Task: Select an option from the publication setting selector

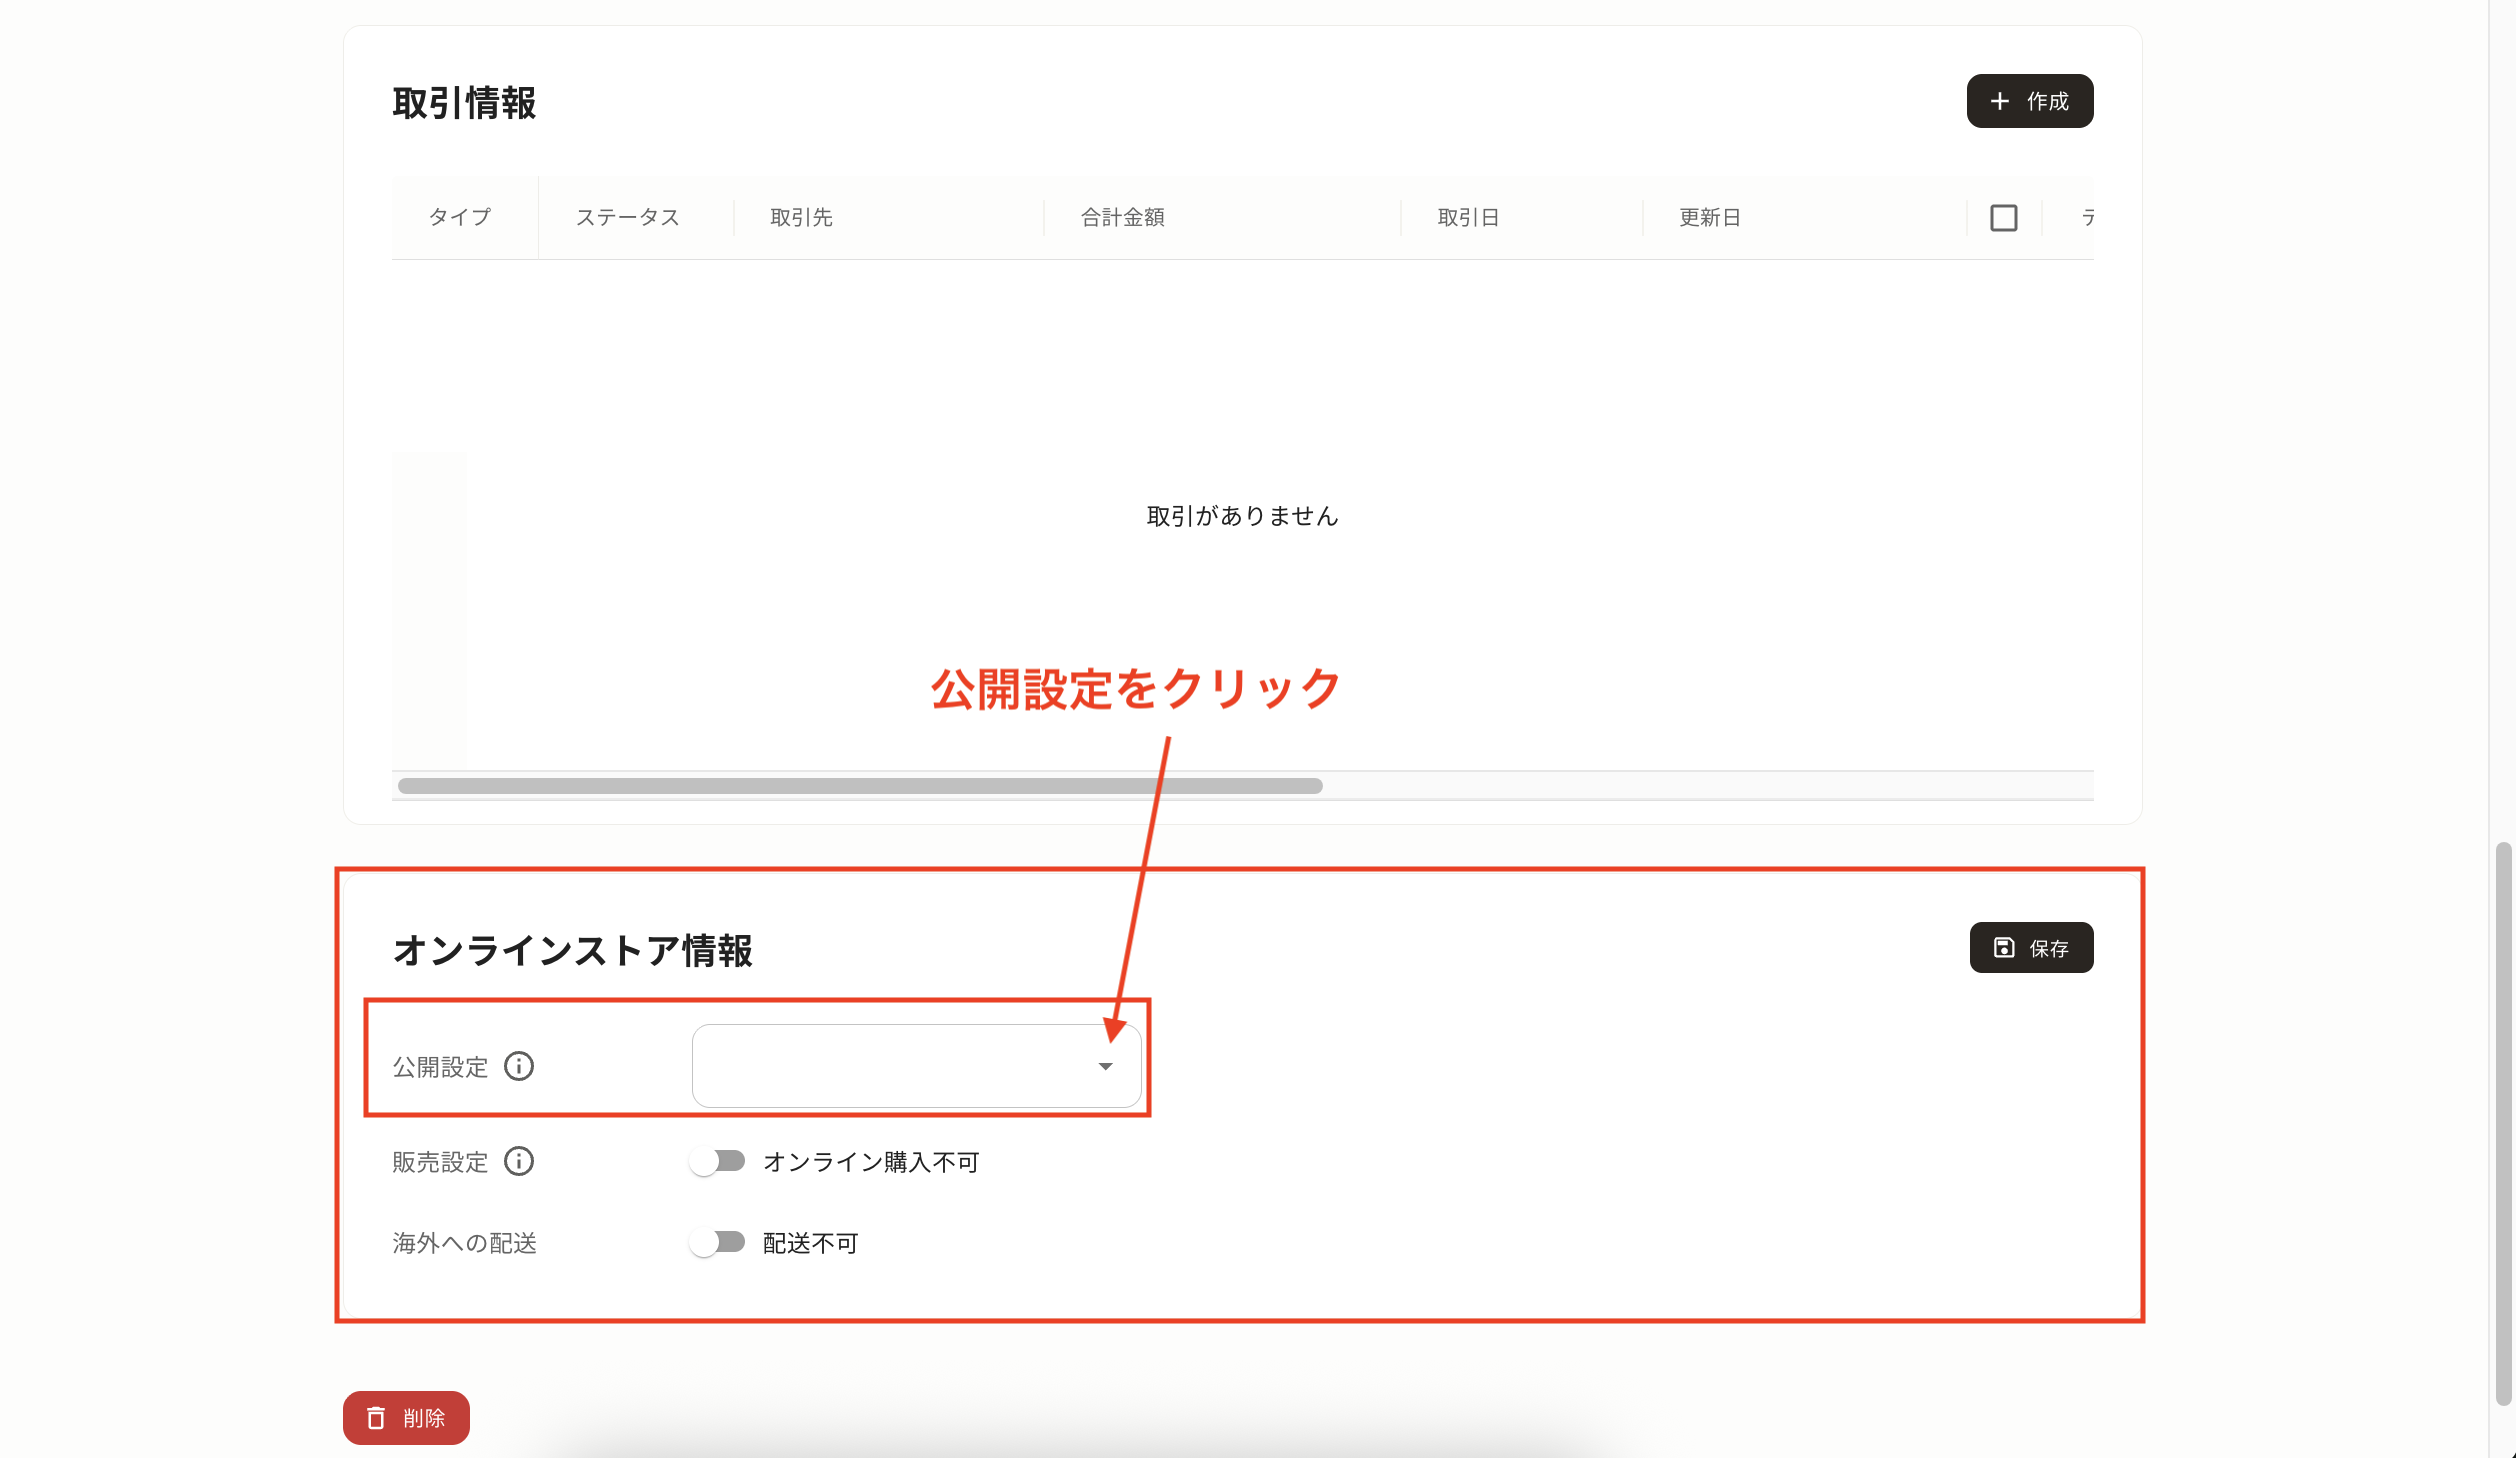Action: [915, 1066]
